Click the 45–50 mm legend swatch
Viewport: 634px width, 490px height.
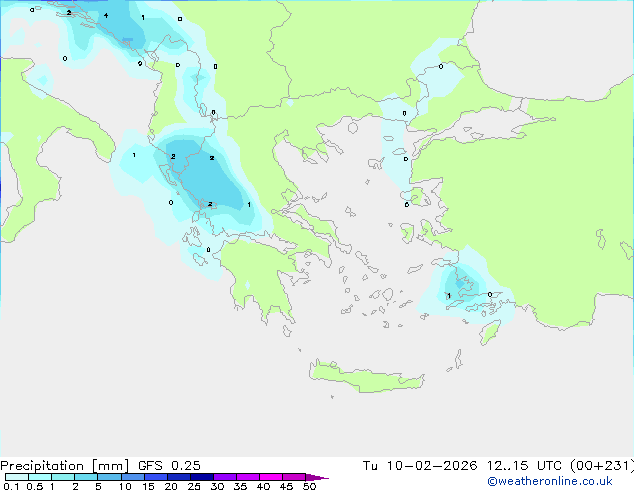[294, 477]
